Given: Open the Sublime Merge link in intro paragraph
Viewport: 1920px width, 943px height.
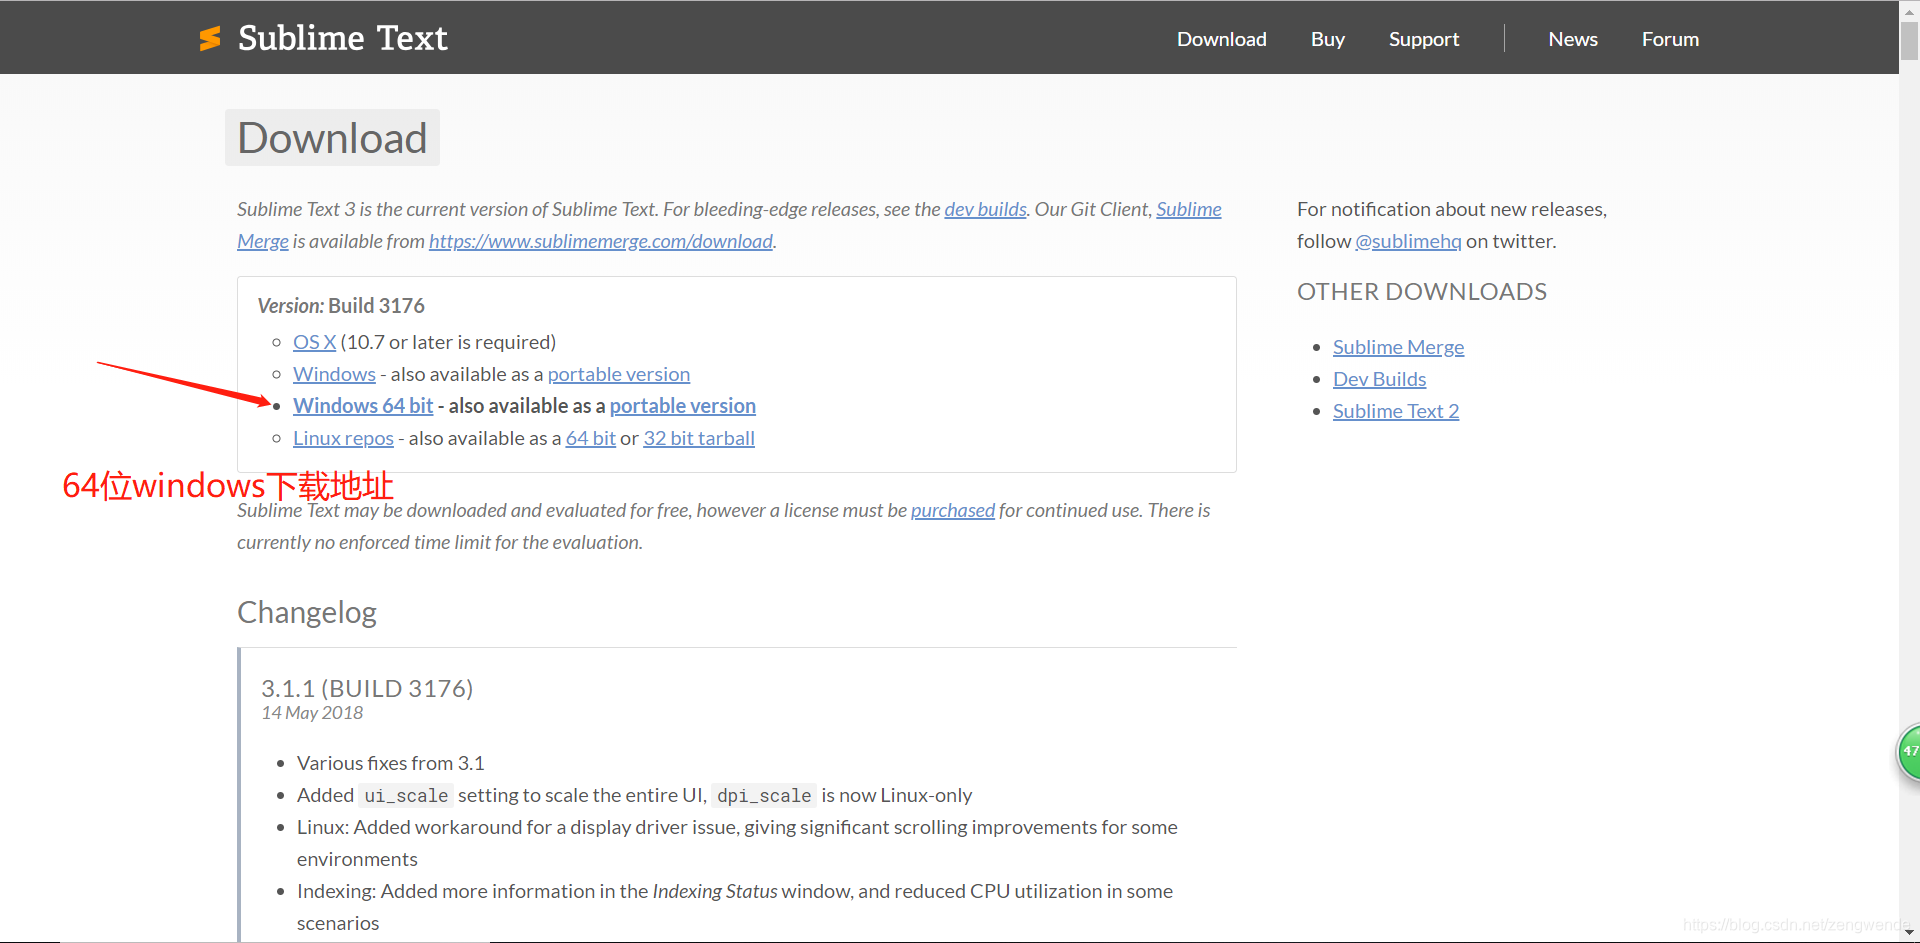Looking at the screenshot, I should pos(1188,209).
